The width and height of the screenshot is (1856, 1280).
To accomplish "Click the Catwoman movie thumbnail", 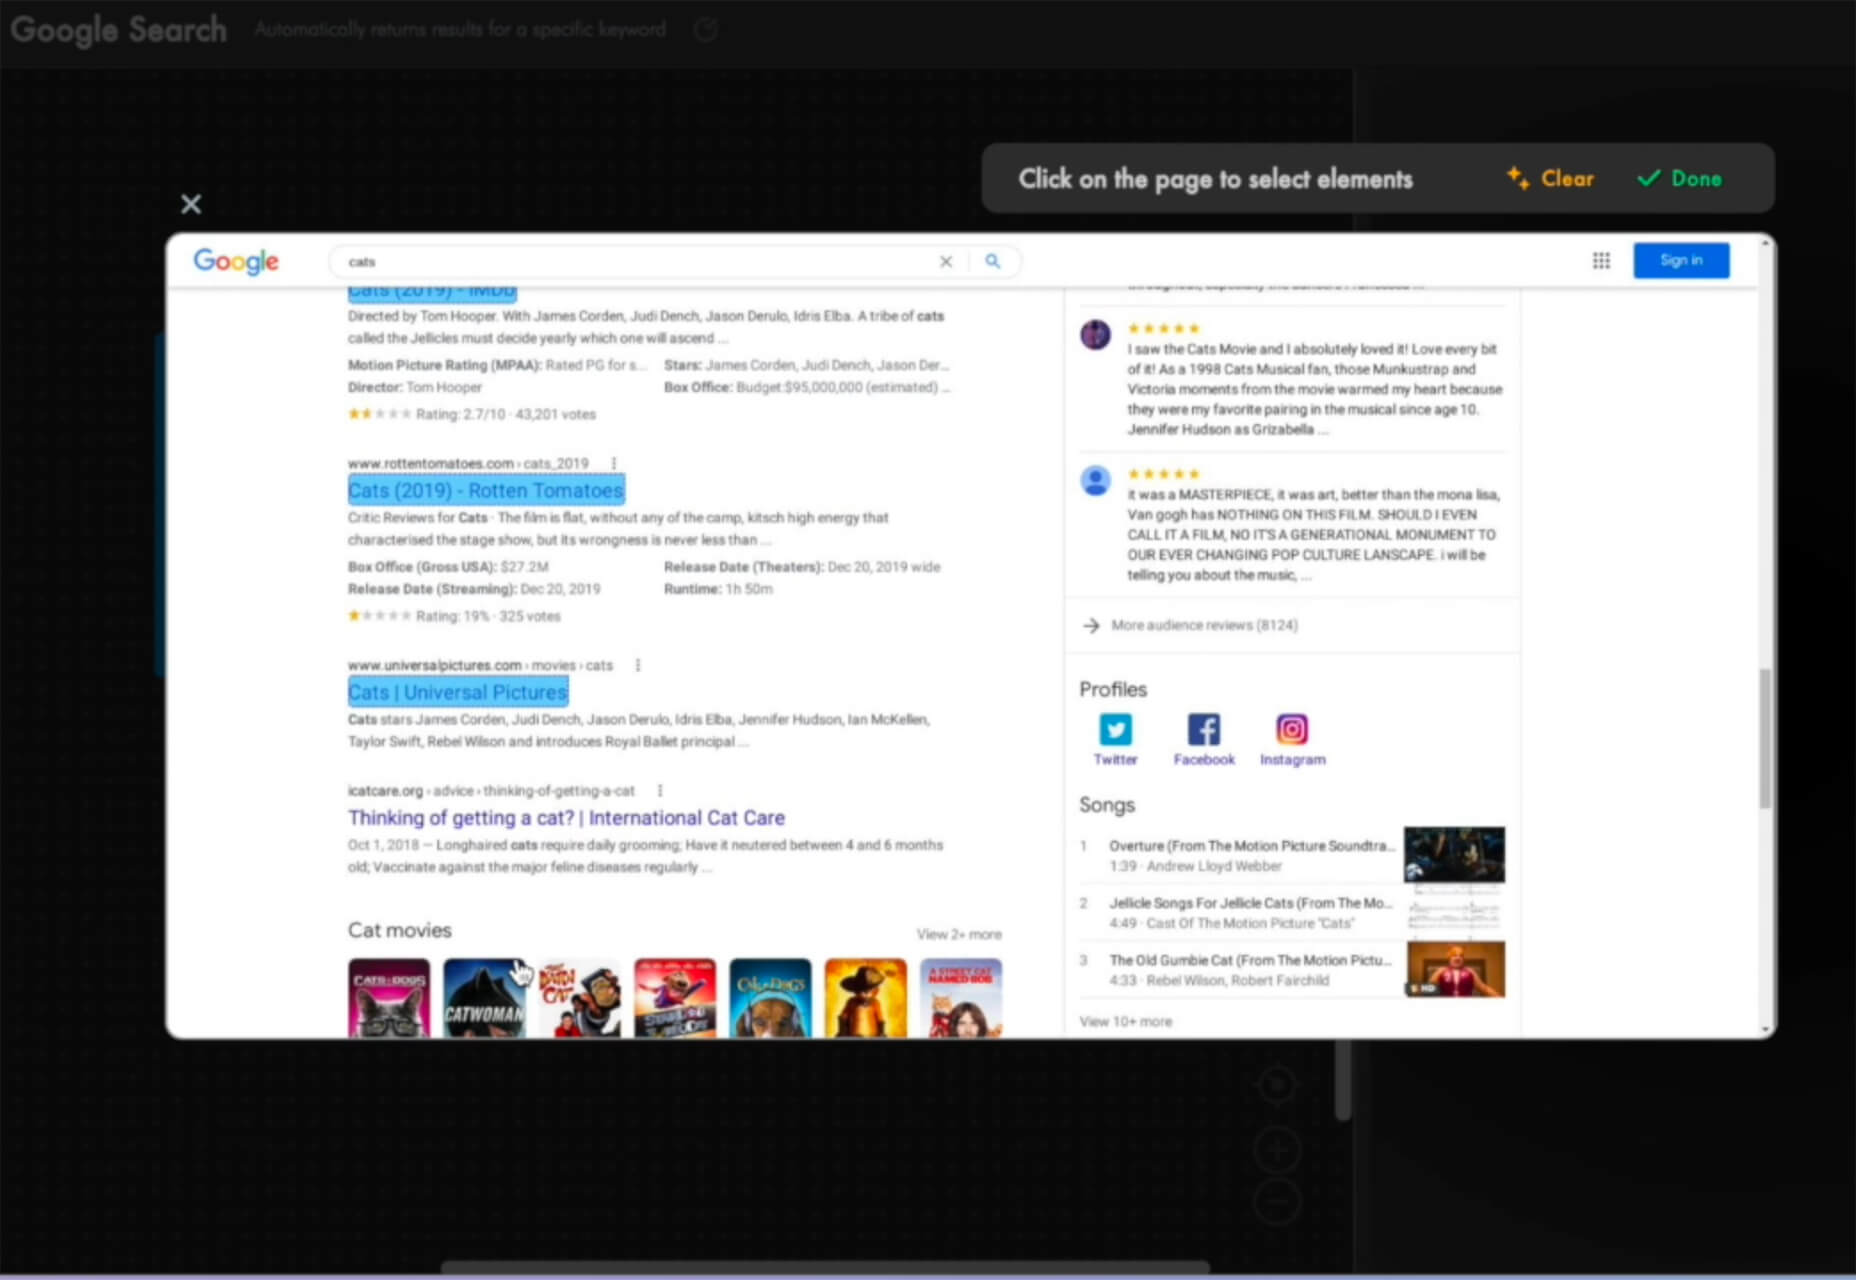I will pos(484,998).
